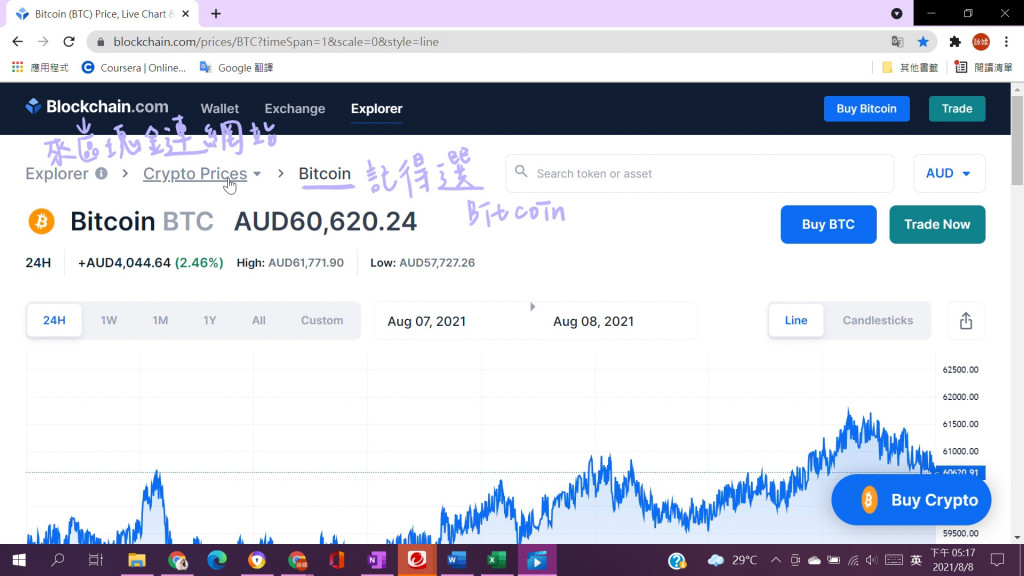
Task: Open Excel from taskbar
Action: tap(496, 560)
